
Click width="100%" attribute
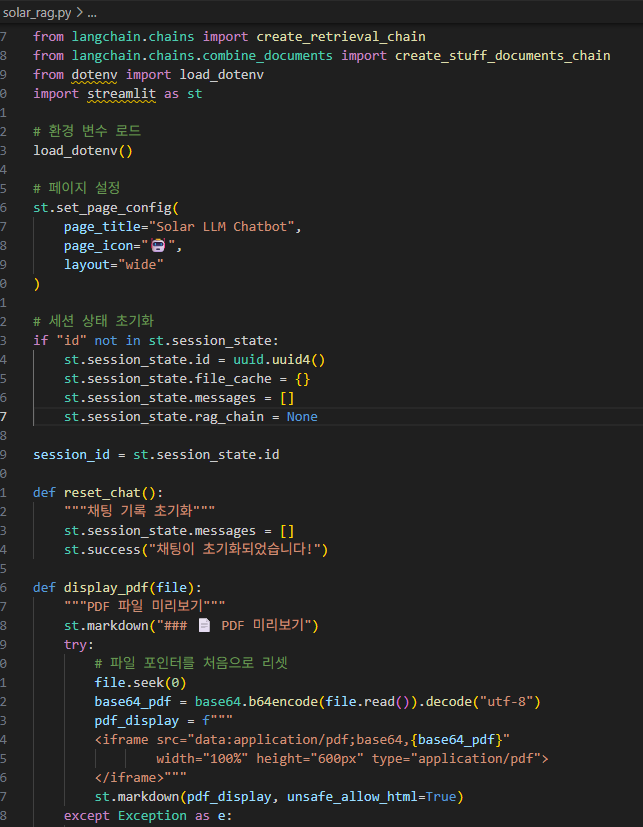[202, 758]
